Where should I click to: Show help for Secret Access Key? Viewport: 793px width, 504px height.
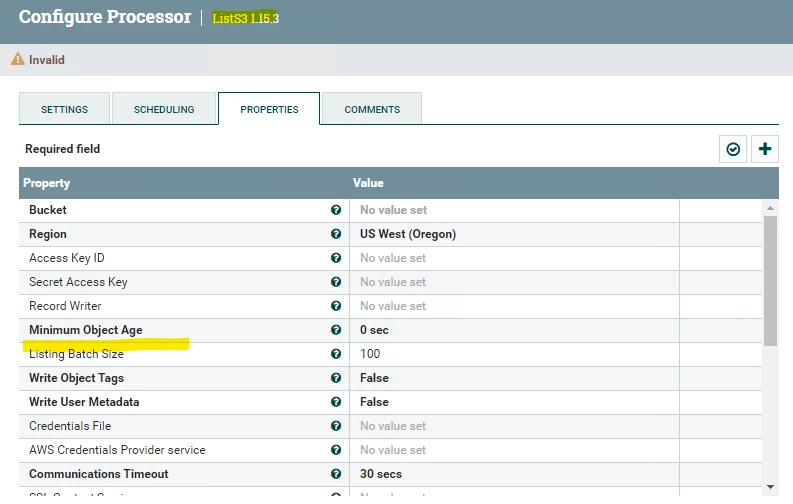pyautogui.click(x=336, y=282)
